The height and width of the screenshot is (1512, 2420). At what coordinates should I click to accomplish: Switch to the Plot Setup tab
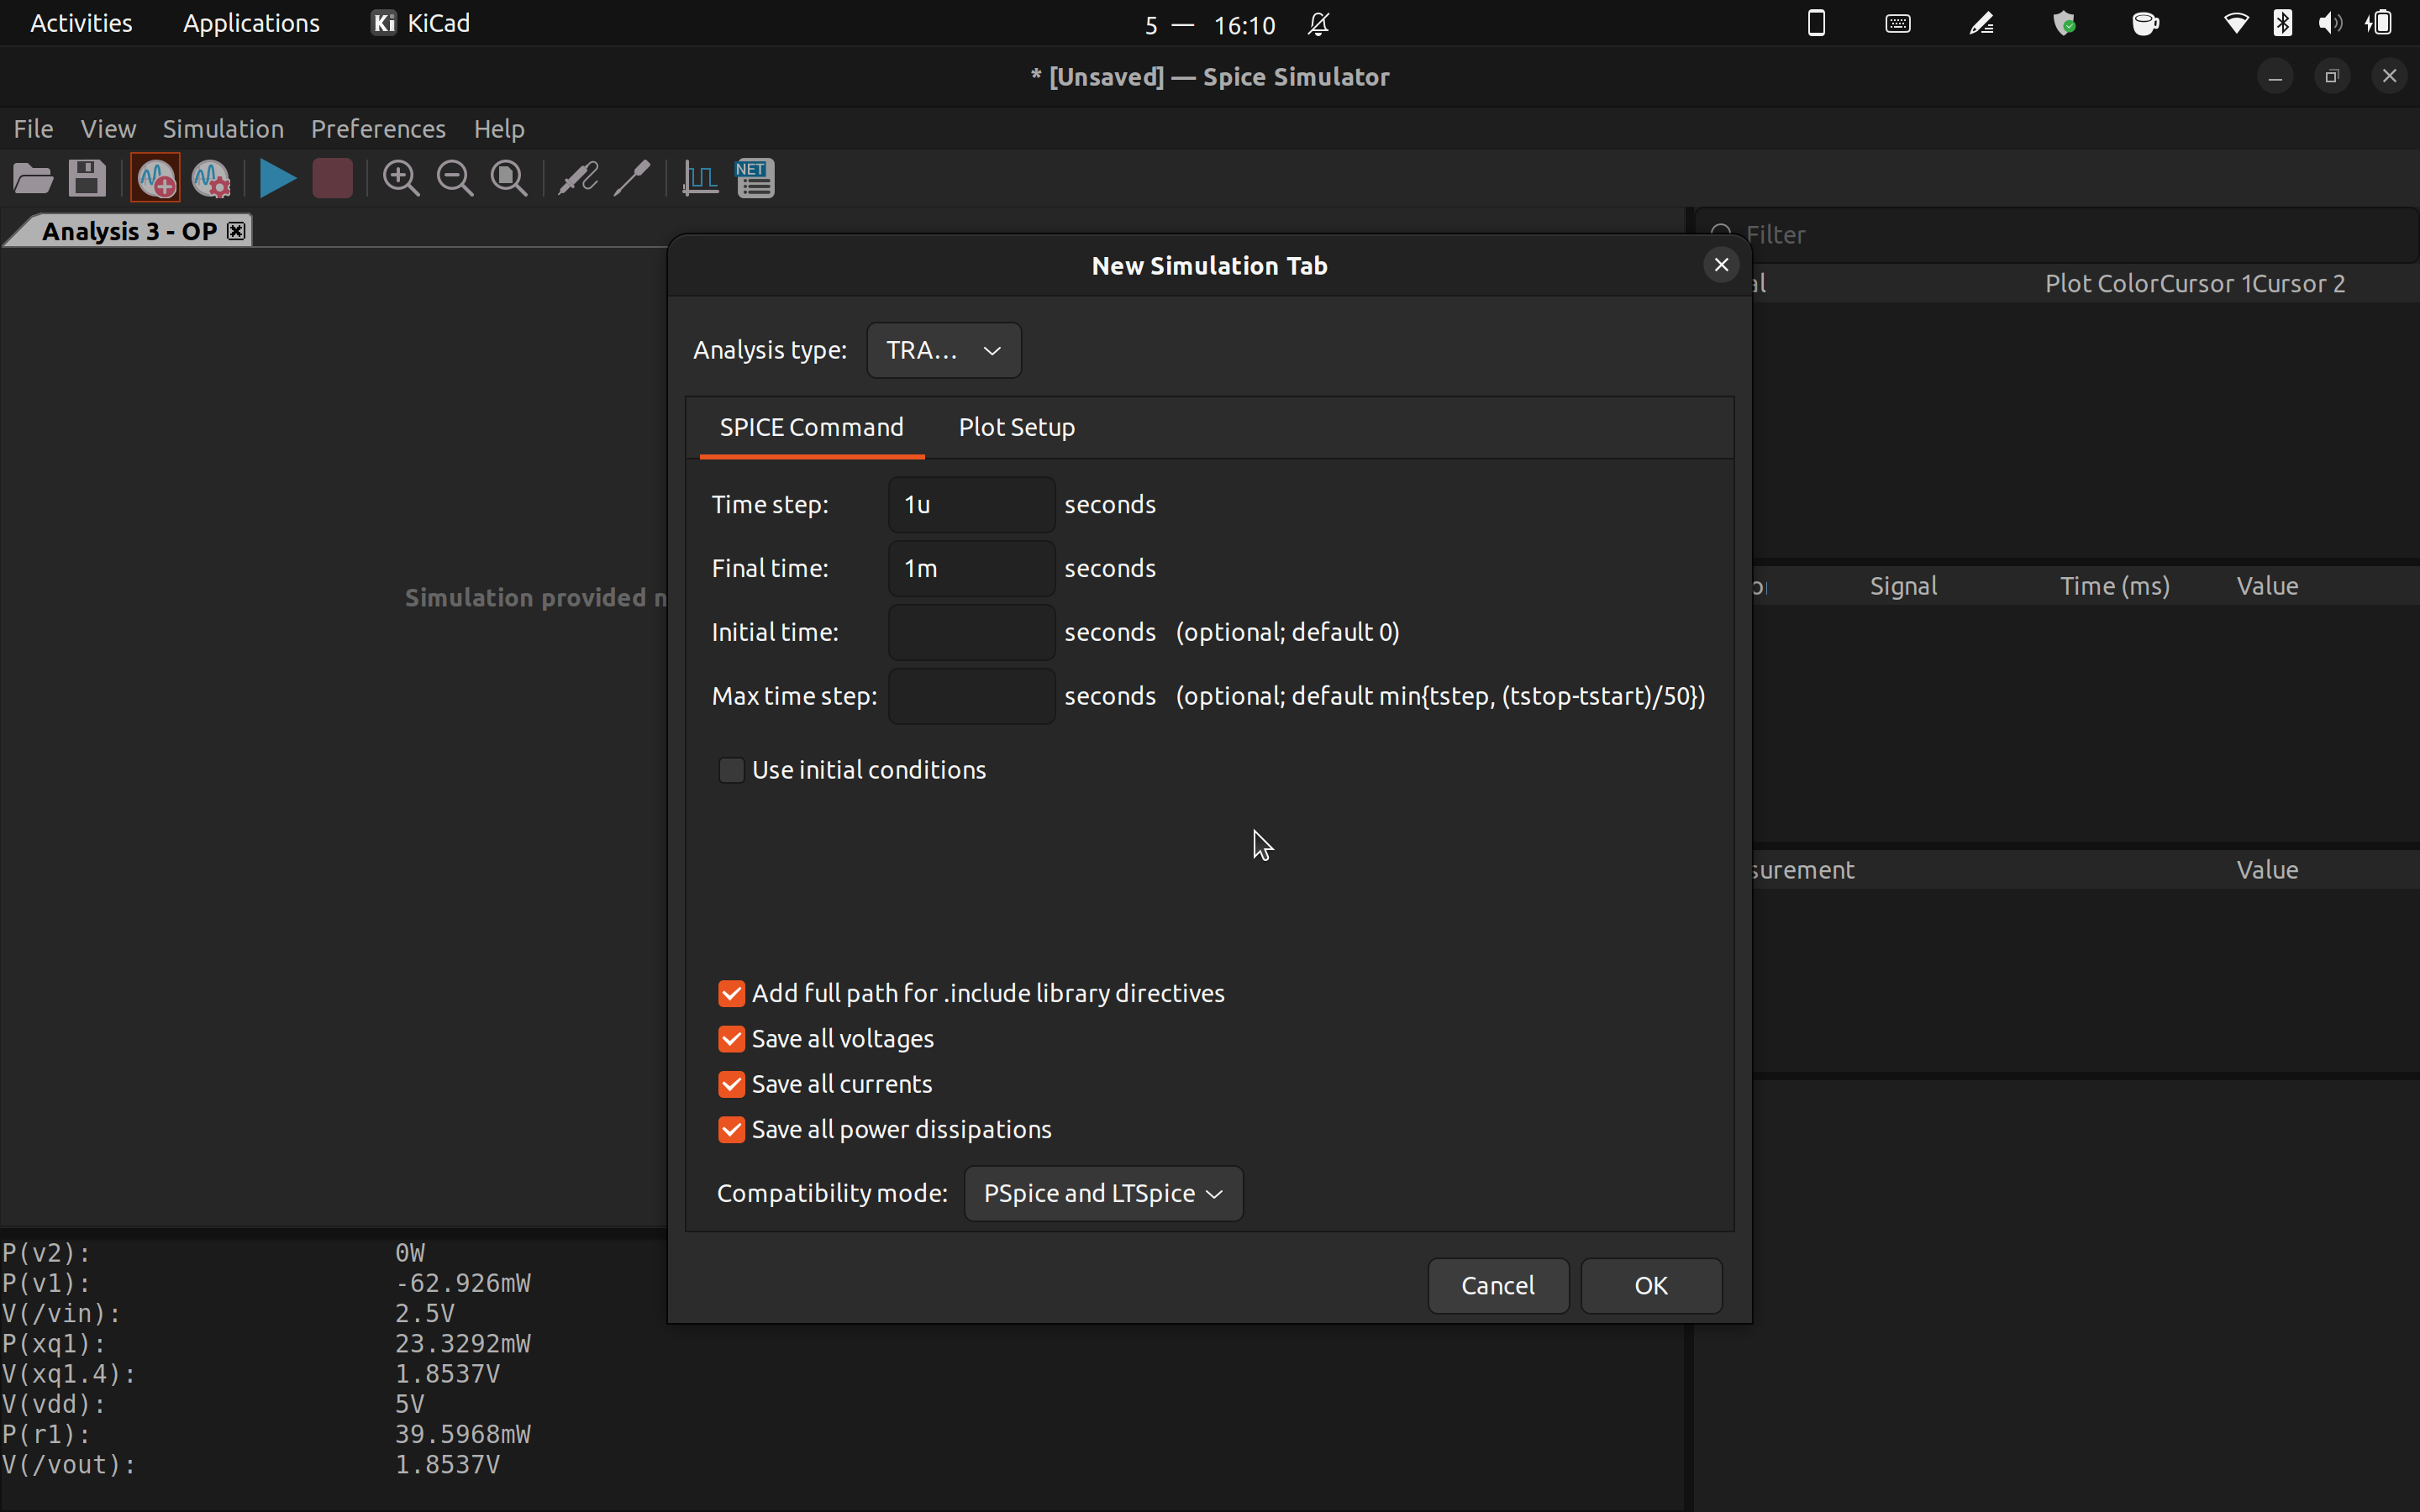click(x=1016, y=427)
